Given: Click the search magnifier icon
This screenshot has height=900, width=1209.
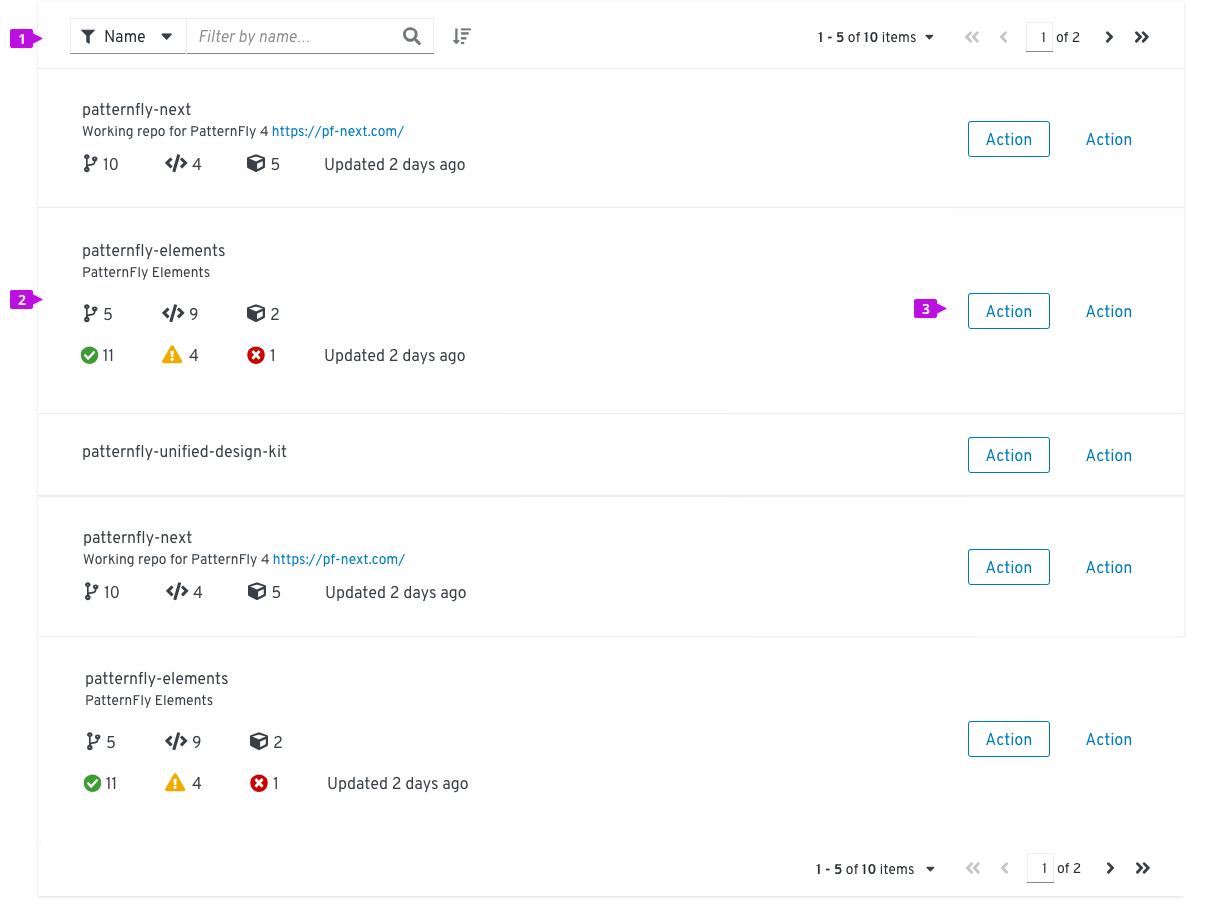Looking at the screenshot, I should (x=412, y=36).
